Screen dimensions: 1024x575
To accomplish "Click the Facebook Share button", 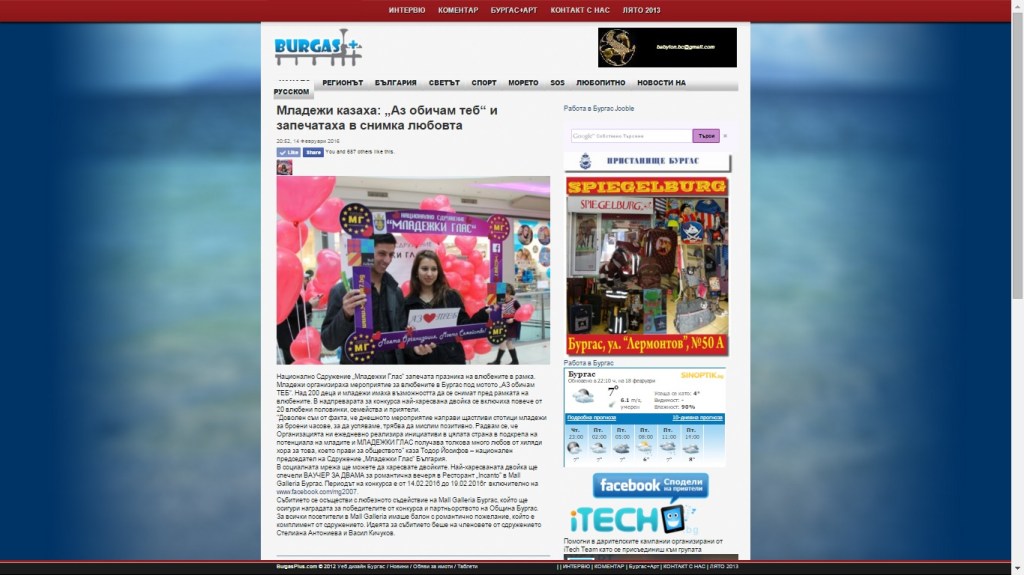I will coord(313,153).
